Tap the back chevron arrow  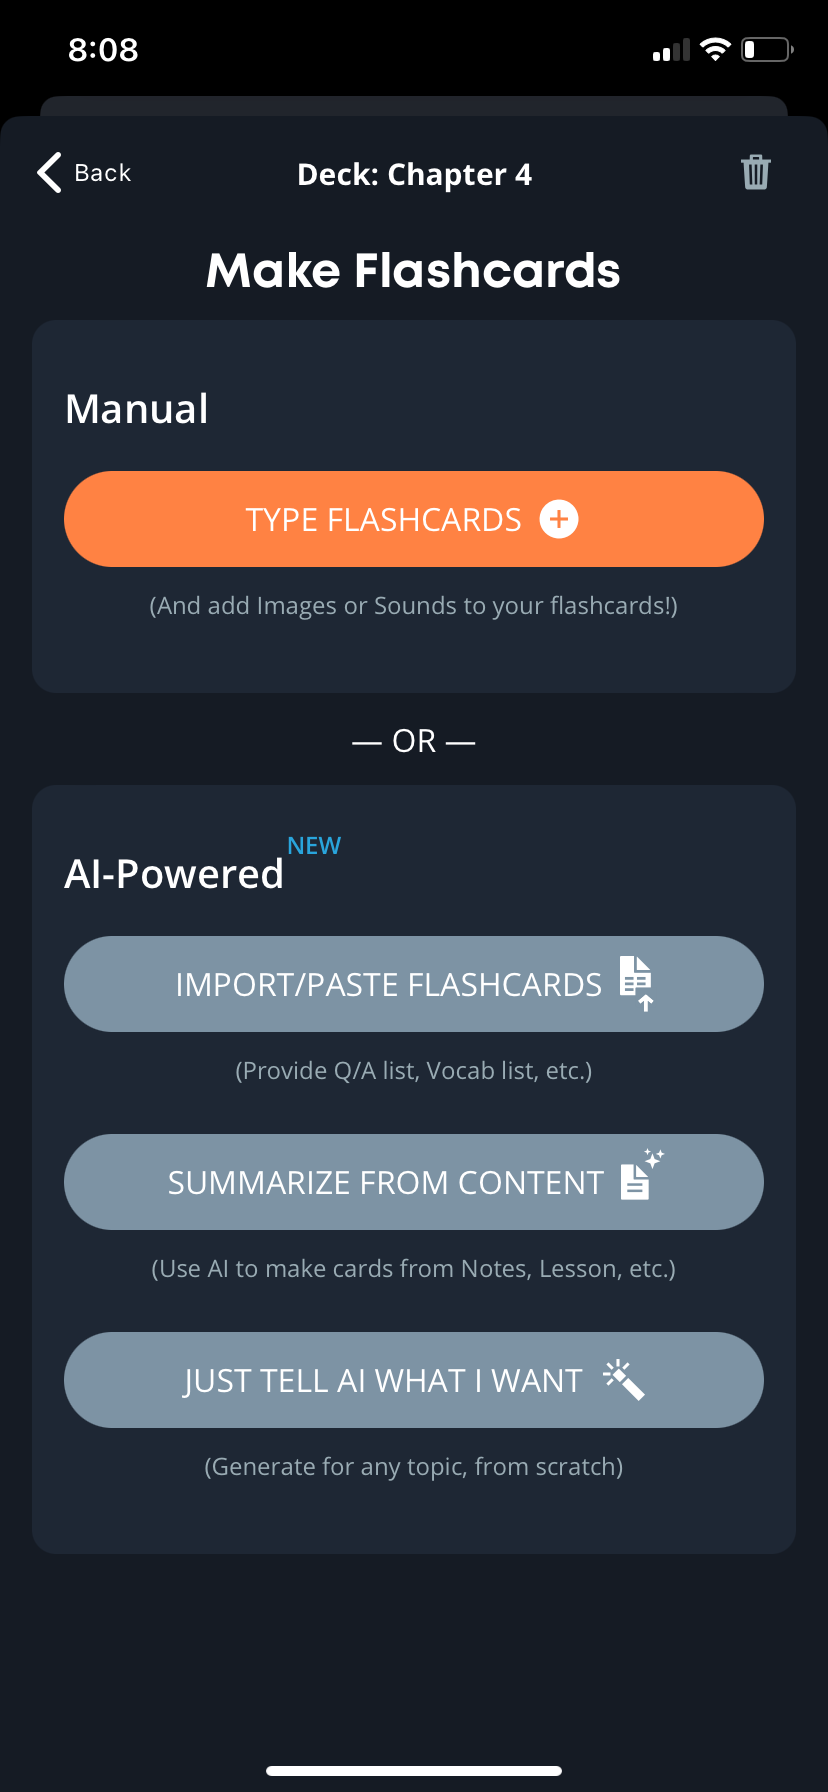coord(50,173)
